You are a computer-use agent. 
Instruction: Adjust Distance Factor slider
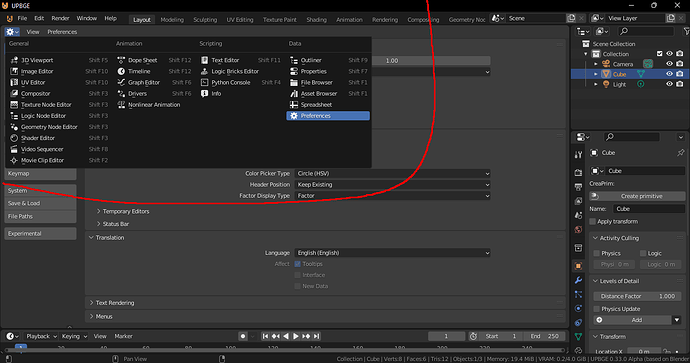coord(637,296)
